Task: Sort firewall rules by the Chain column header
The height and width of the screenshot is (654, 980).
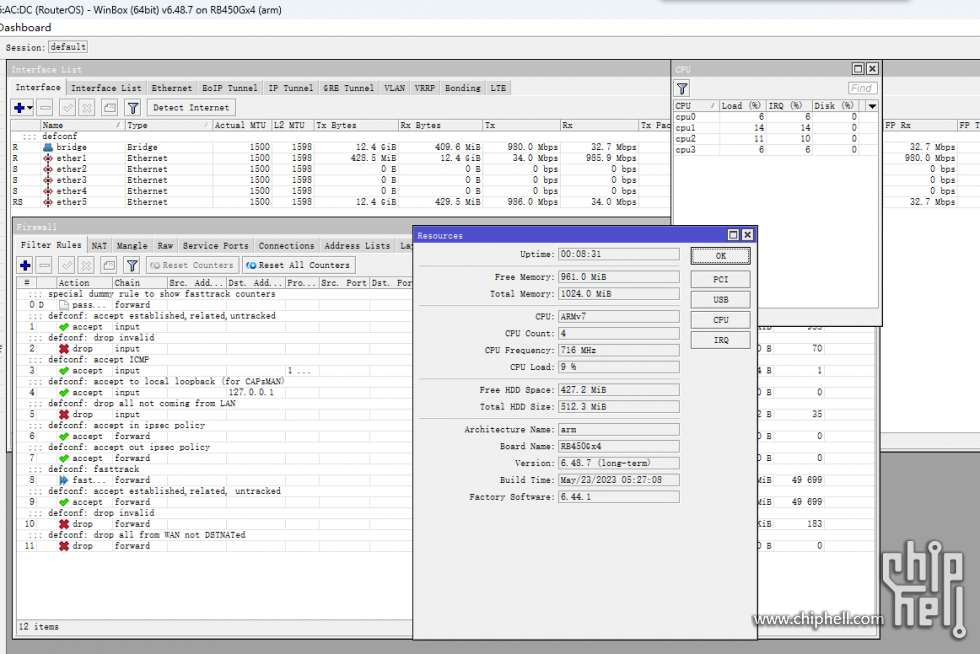Action: [x=139, y=283]
